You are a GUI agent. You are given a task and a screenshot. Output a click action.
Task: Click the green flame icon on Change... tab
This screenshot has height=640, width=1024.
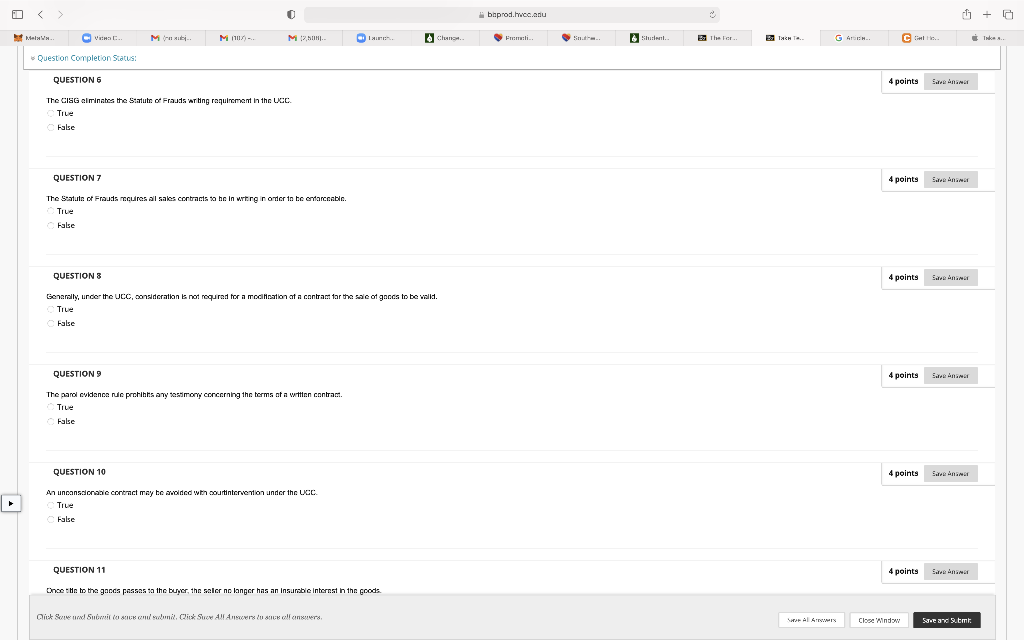coord(429,38)
